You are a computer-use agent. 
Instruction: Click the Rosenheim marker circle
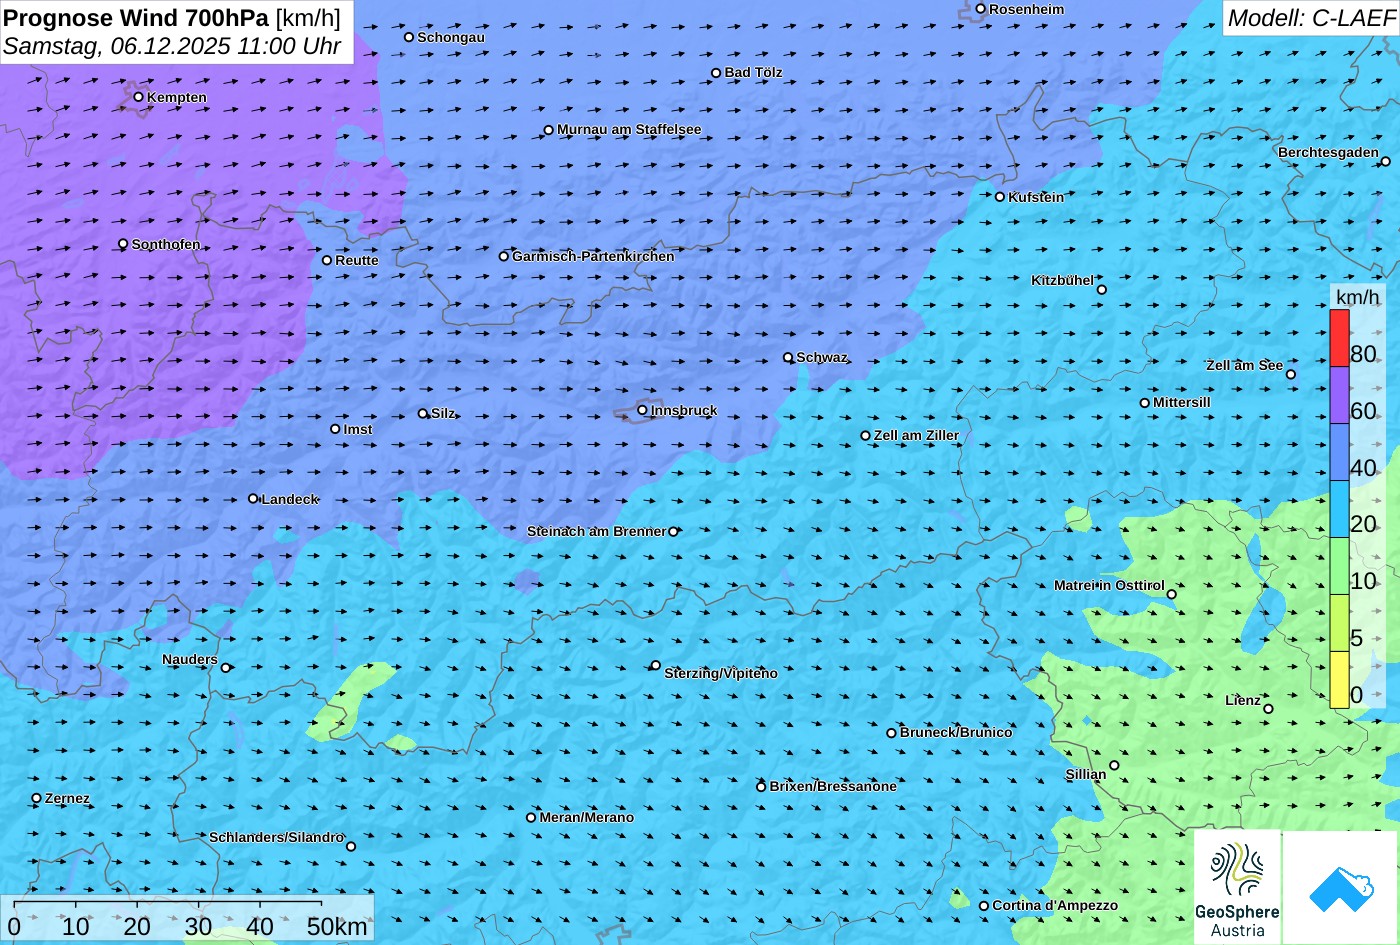coord(980,9)
